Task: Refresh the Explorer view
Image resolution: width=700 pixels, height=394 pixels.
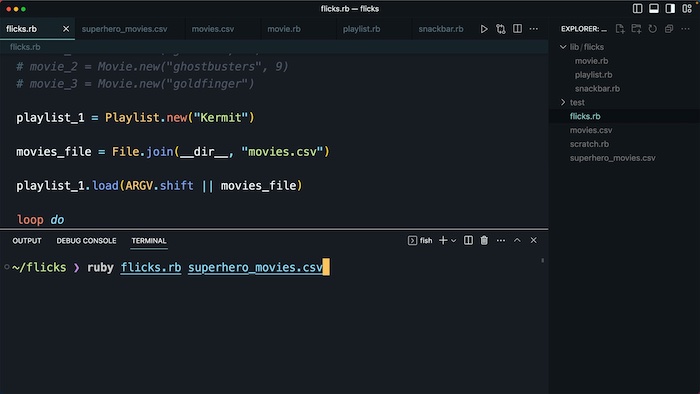Action: click(653, 29)
